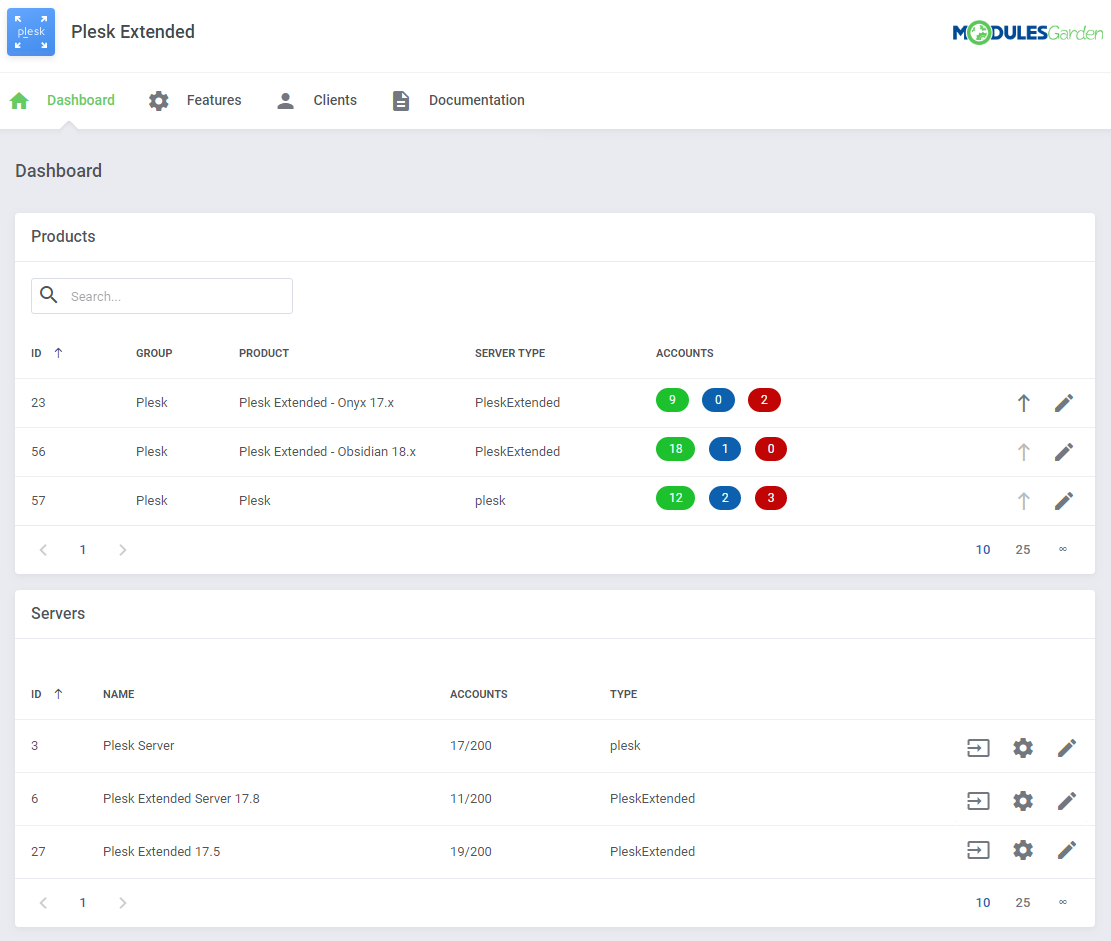Open settings gear for Plesk Extended Server 17.8

(x=1022, y=801)
